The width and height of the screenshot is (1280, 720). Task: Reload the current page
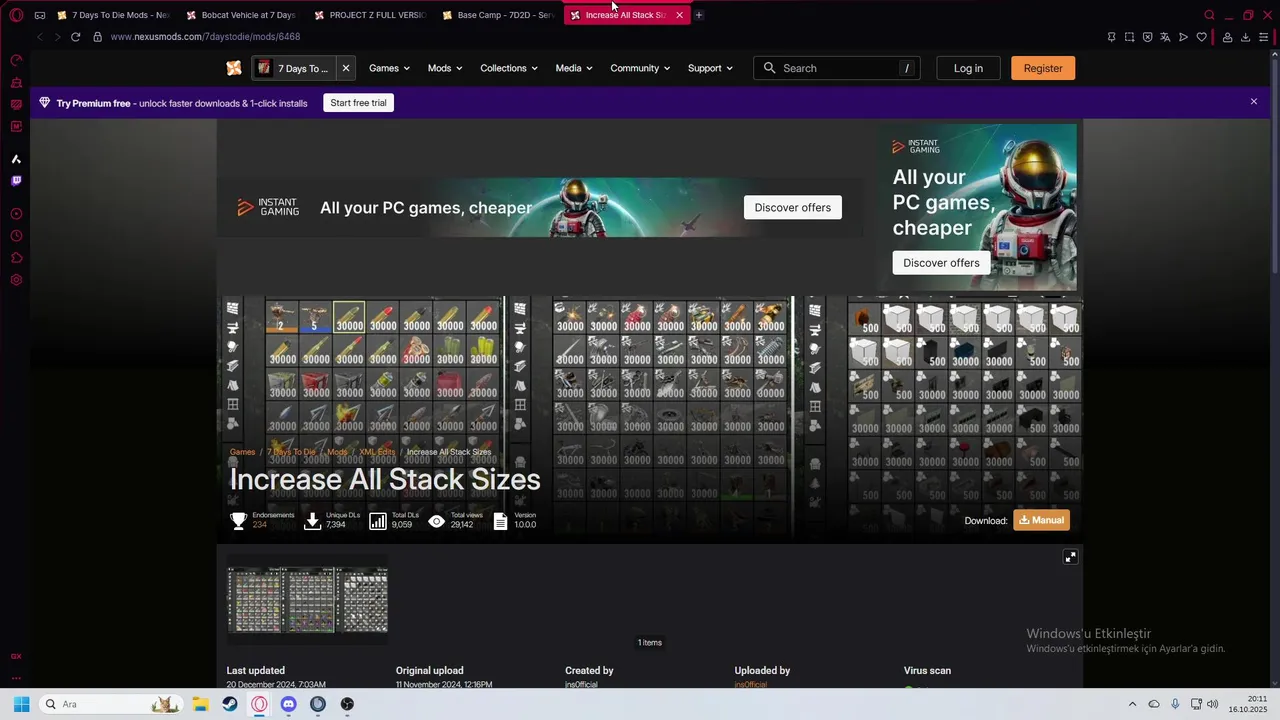tap(75, 37)
